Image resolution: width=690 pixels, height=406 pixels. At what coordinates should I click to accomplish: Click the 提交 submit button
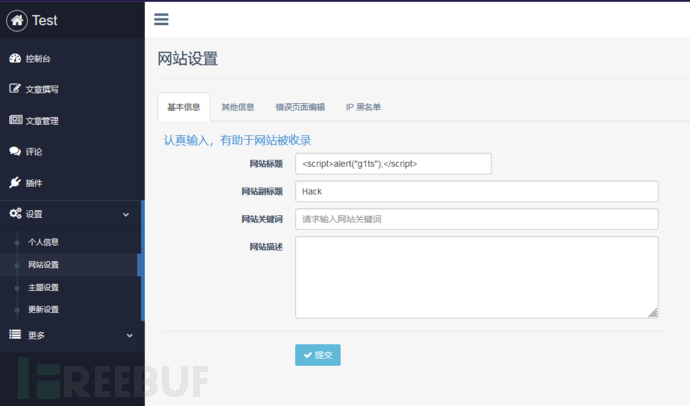318,355
